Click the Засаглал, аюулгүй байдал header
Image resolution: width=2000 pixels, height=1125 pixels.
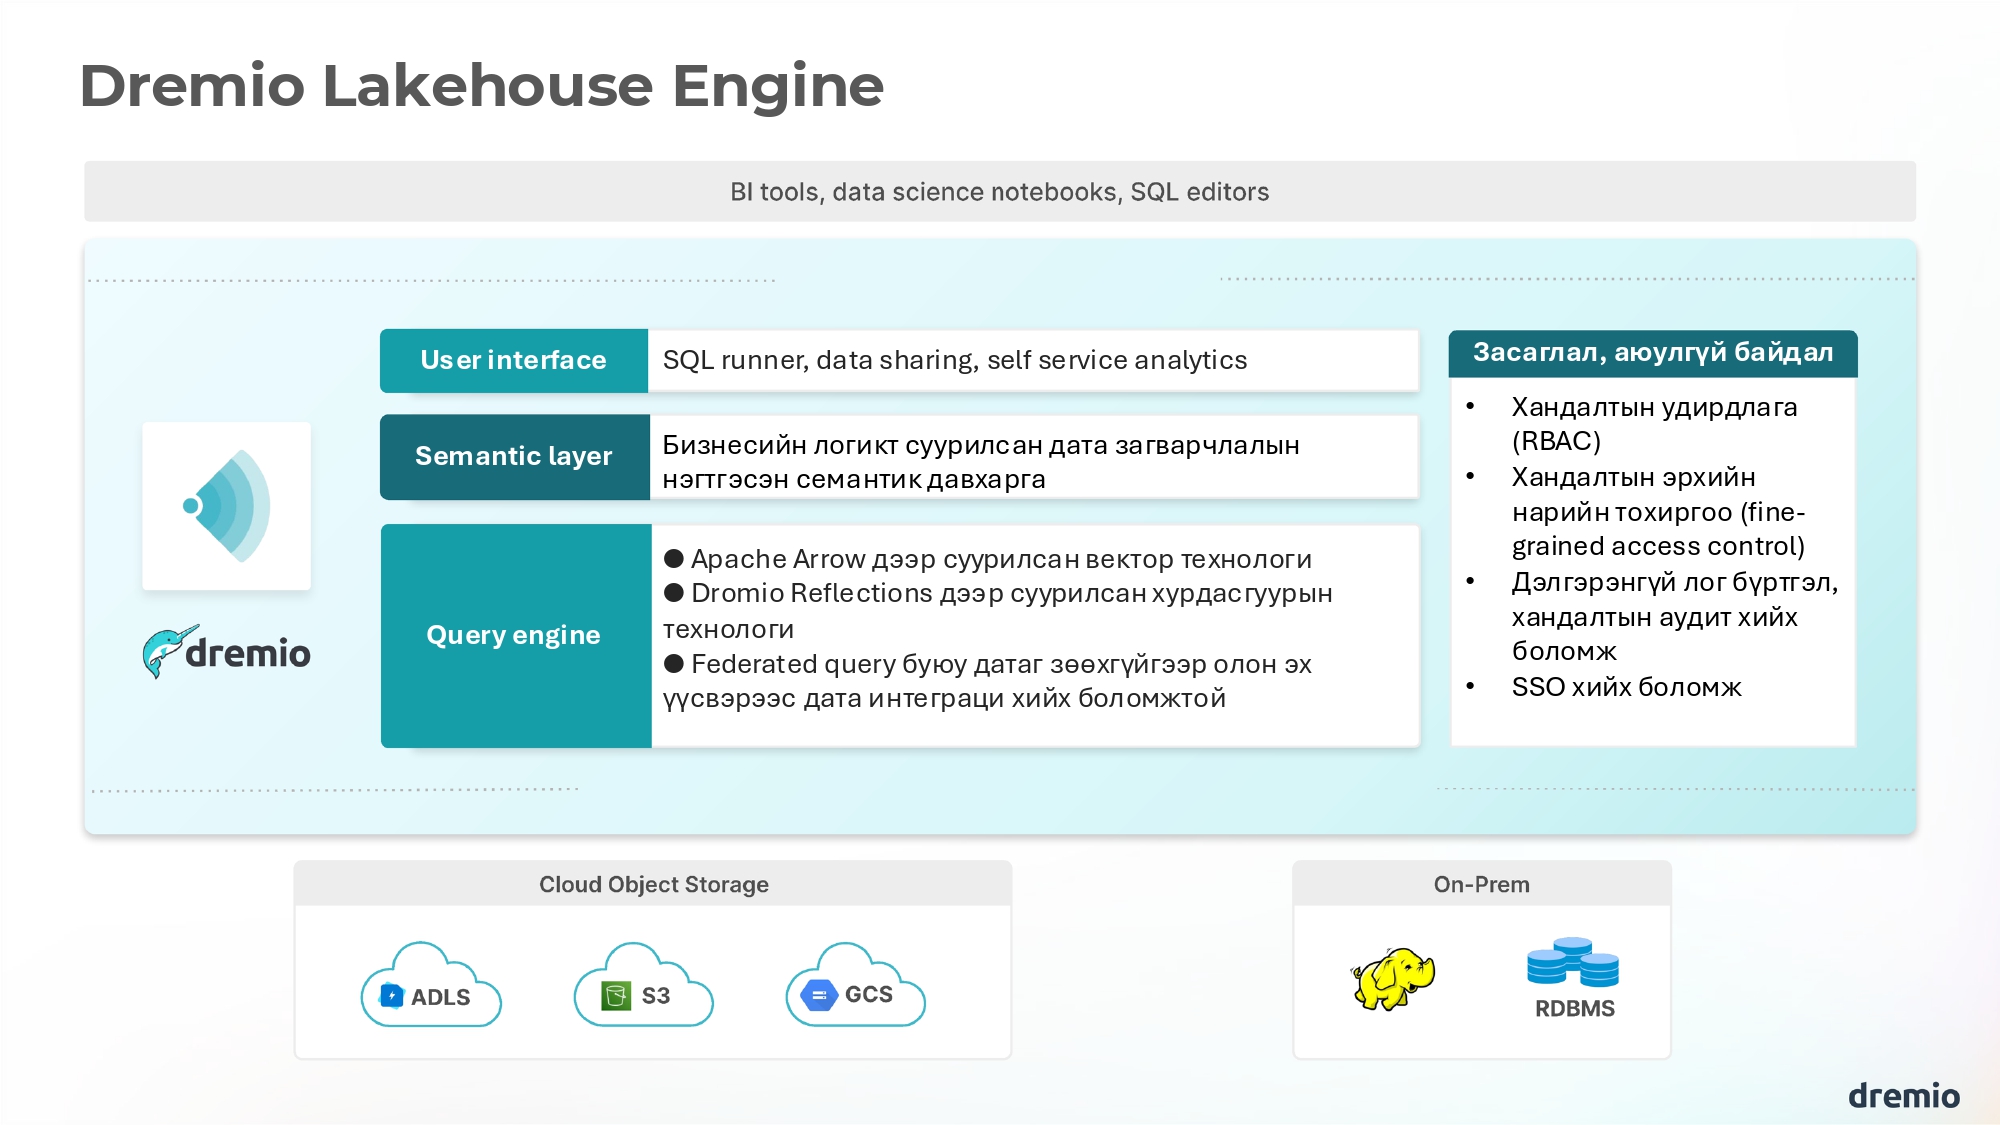coord(1652,353)
